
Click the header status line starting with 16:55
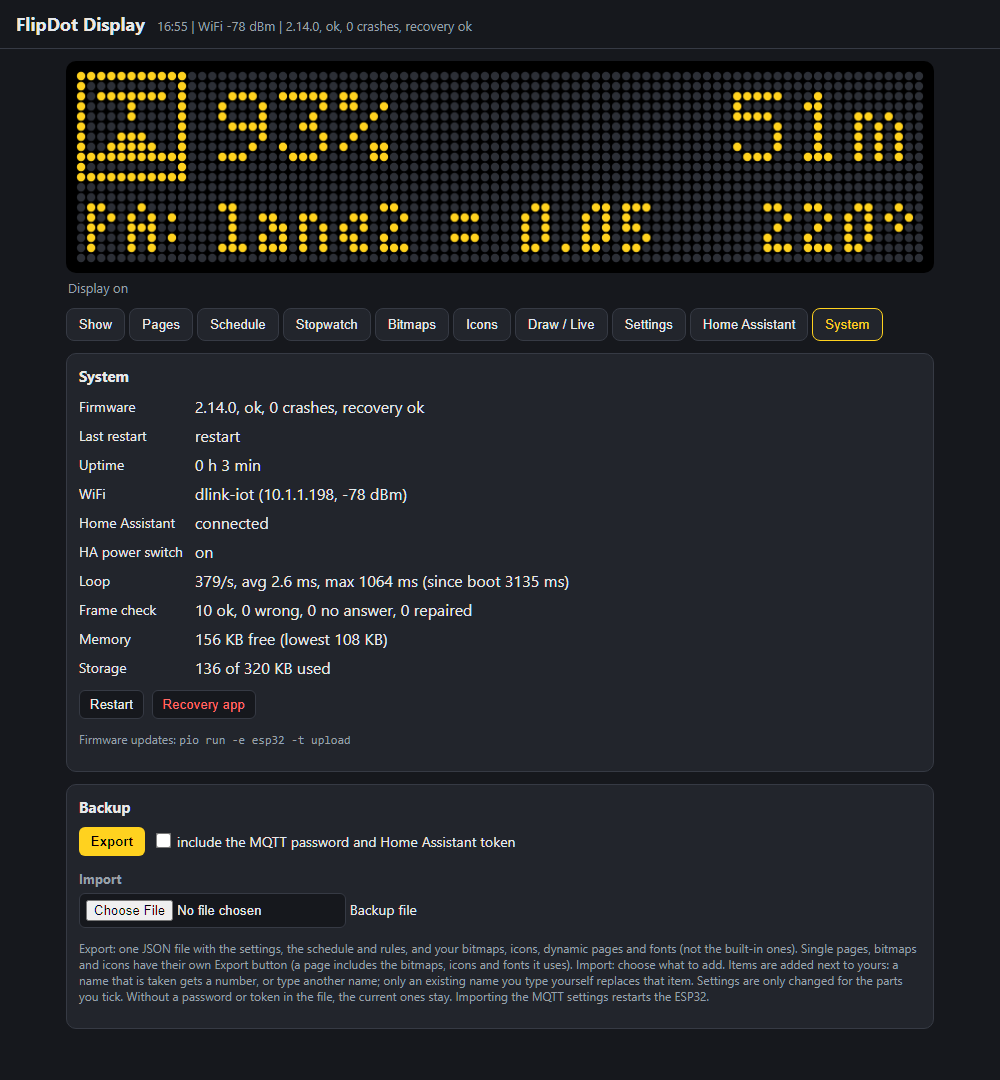pos(315,27)
